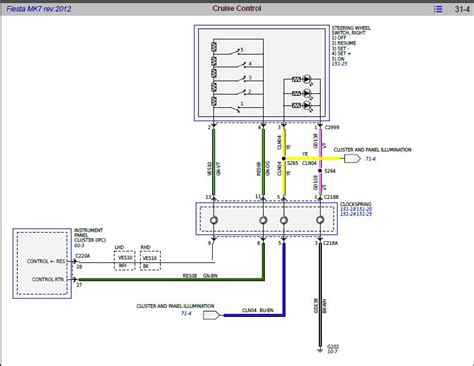This screenshot has width=474, height=366.
Task: Select the RHD variant box
Action: 150,260
